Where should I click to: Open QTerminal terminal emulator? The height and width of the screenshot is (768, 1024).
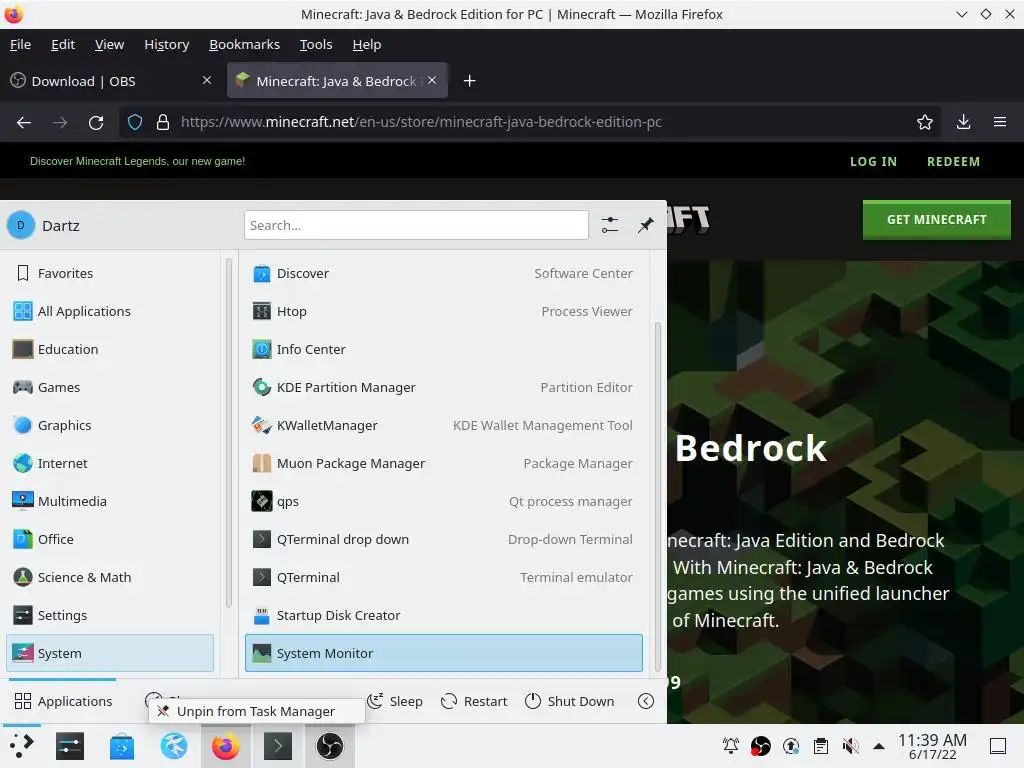[443, 577]
